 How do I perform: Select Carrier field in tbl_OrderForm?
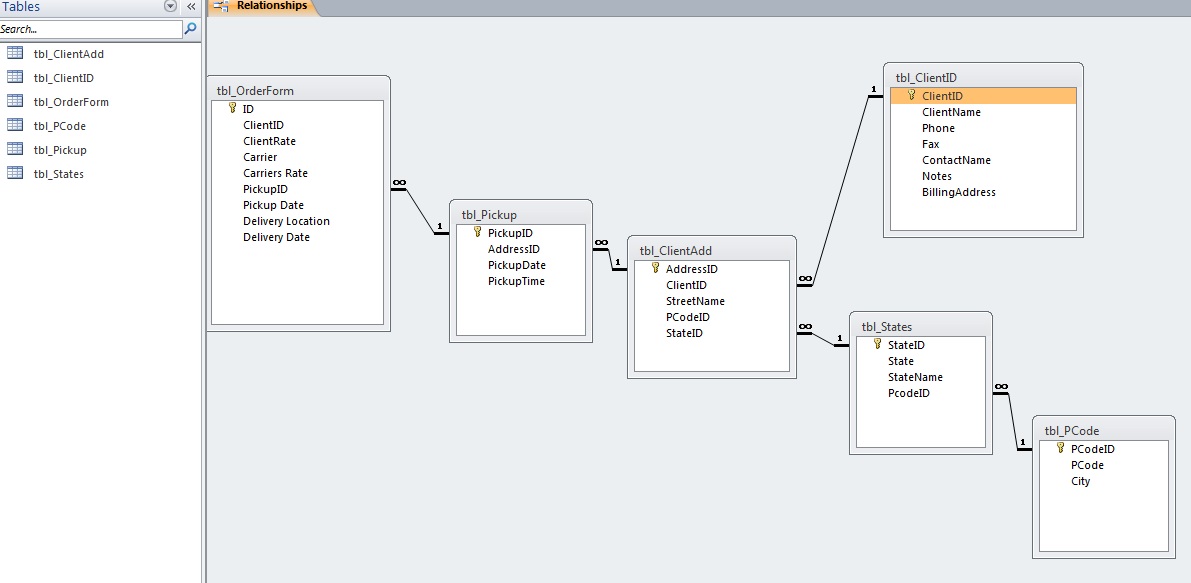point(297,157)
